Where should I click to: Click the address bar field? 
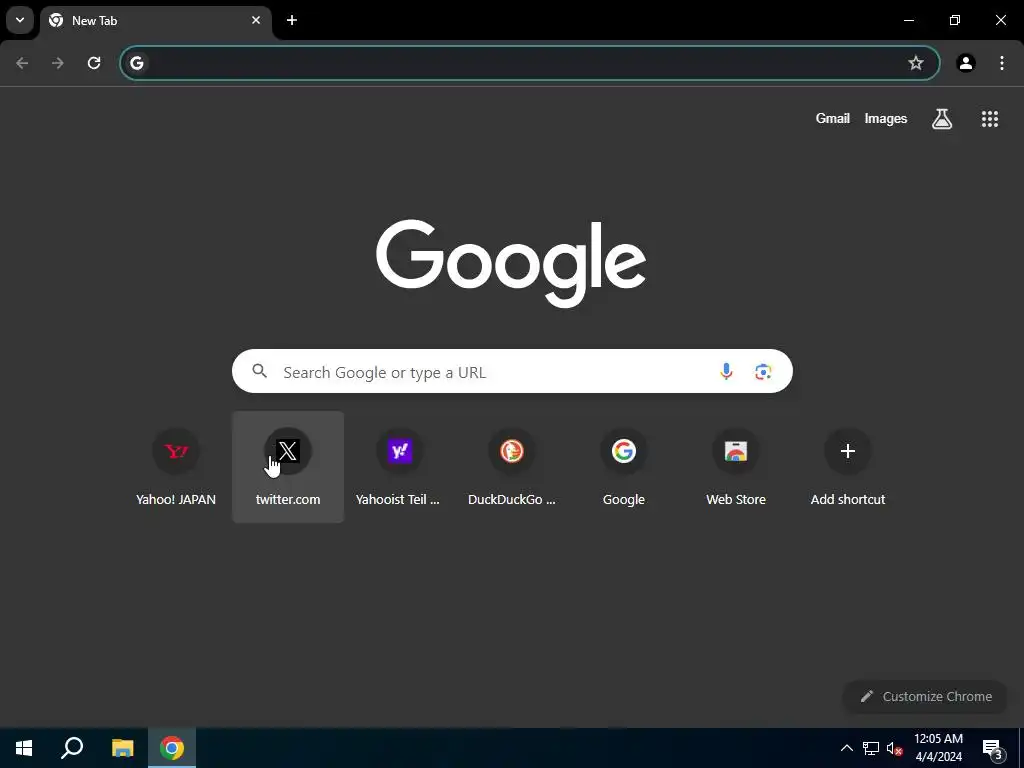tap(530, 63)
